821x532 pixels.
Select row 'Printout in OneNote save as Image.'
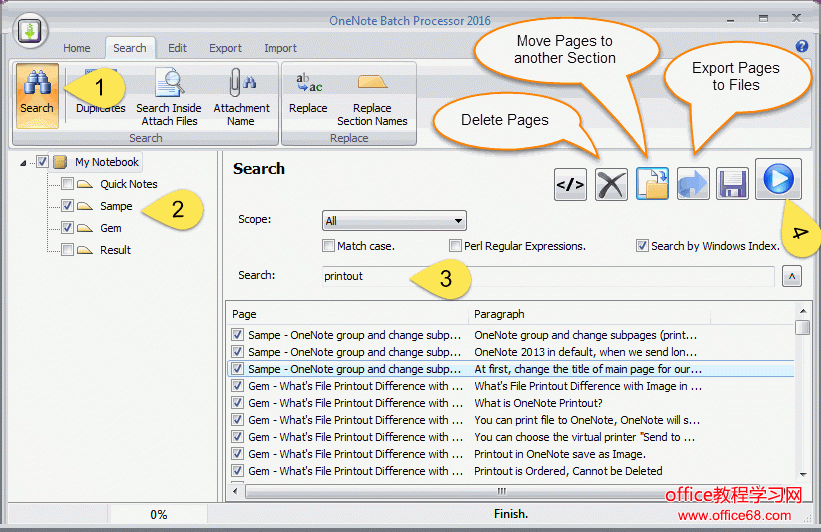pos(511,454)
